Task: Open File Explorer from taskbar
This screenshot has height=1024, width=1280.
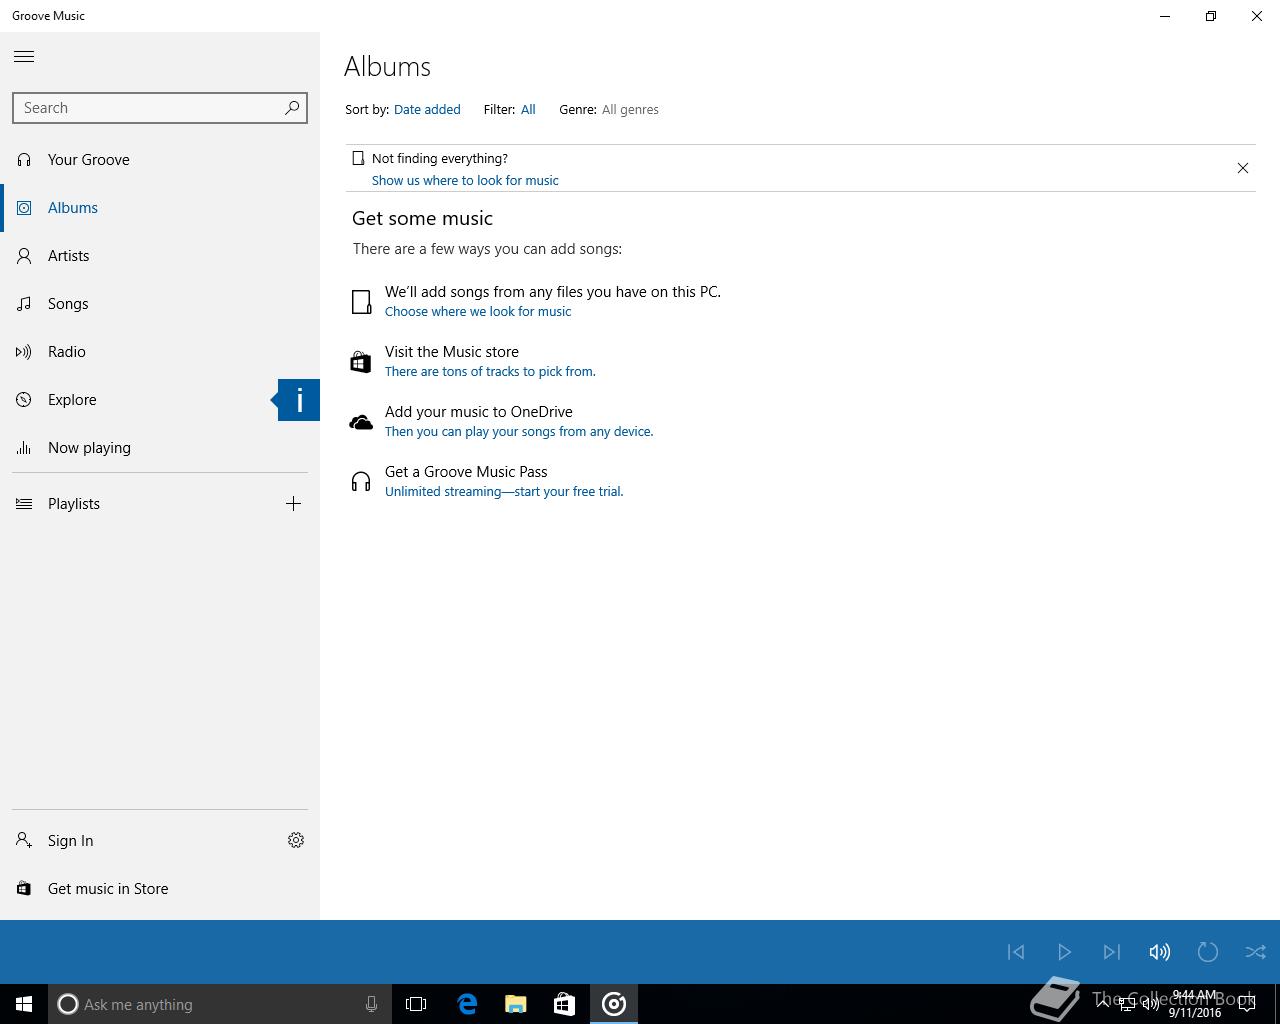Action: 516,1004
